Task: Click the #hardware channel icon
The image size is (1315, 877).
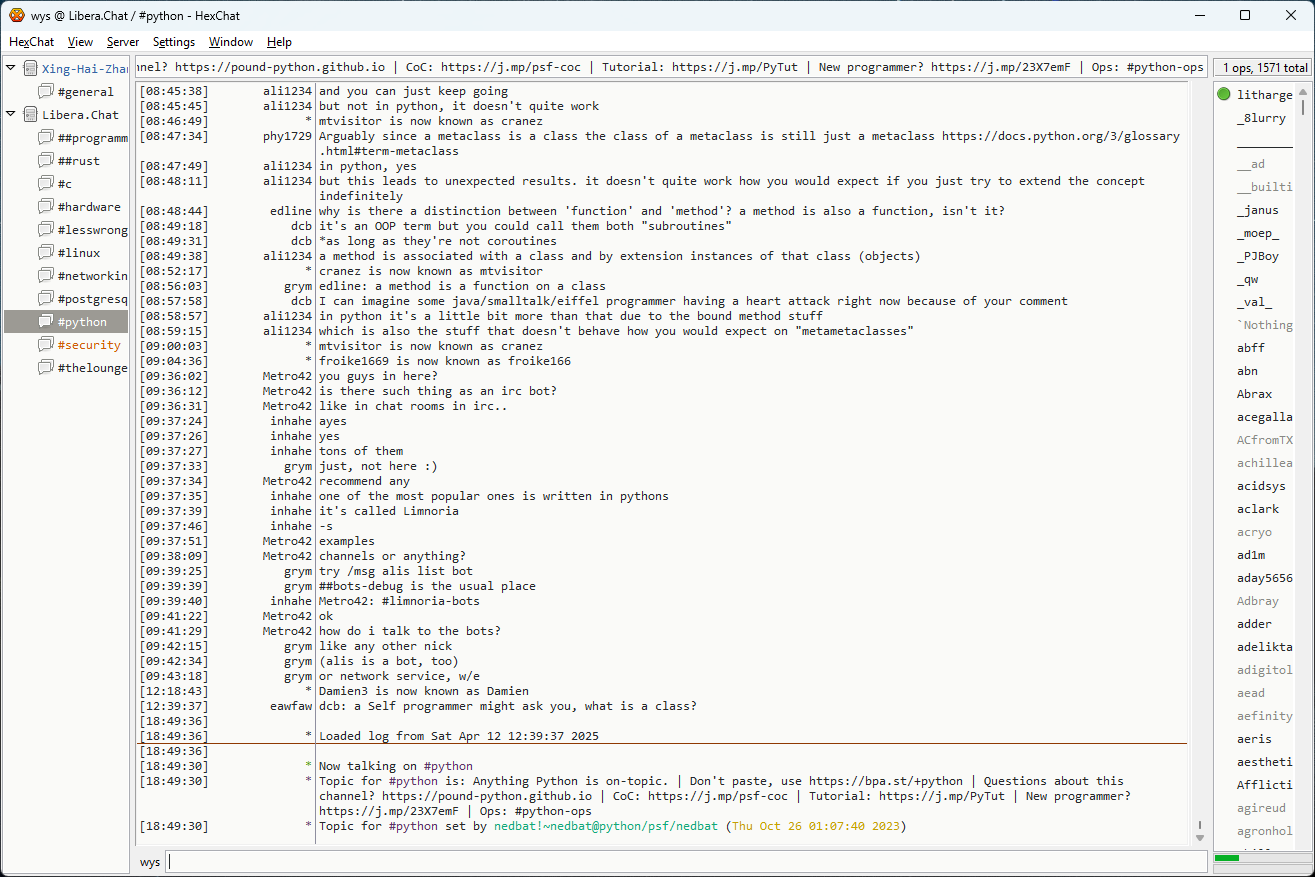Action: [x=45, y=207]
